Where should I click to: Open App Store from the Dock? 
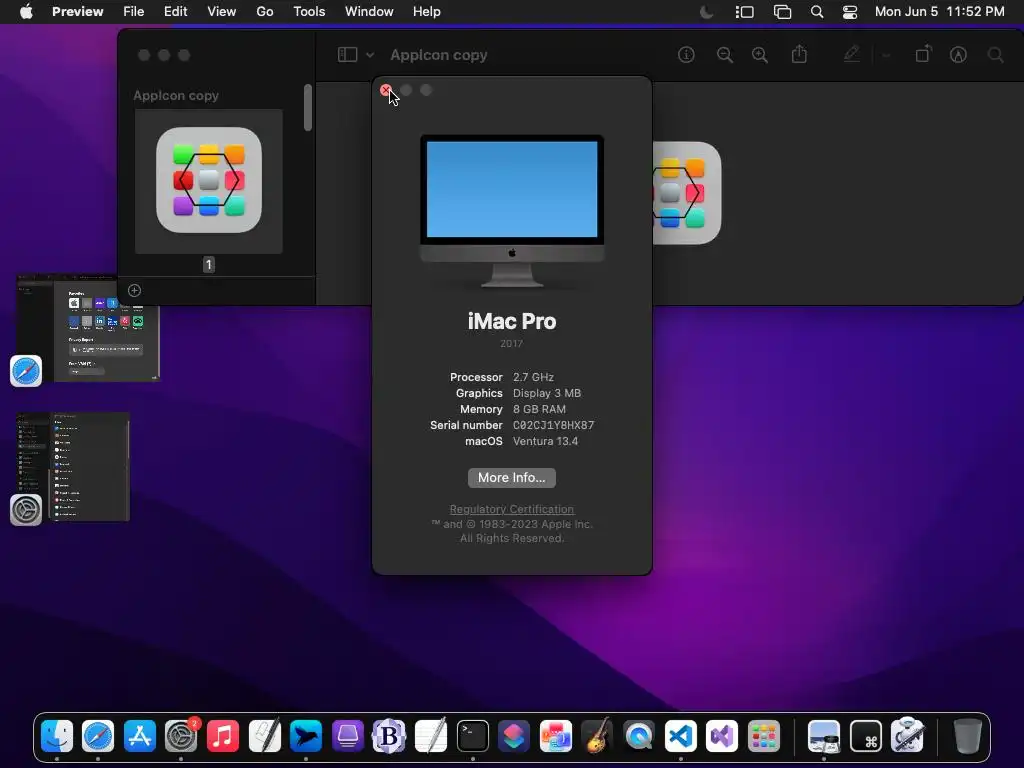pyautogui.click(x=140, y=736)
